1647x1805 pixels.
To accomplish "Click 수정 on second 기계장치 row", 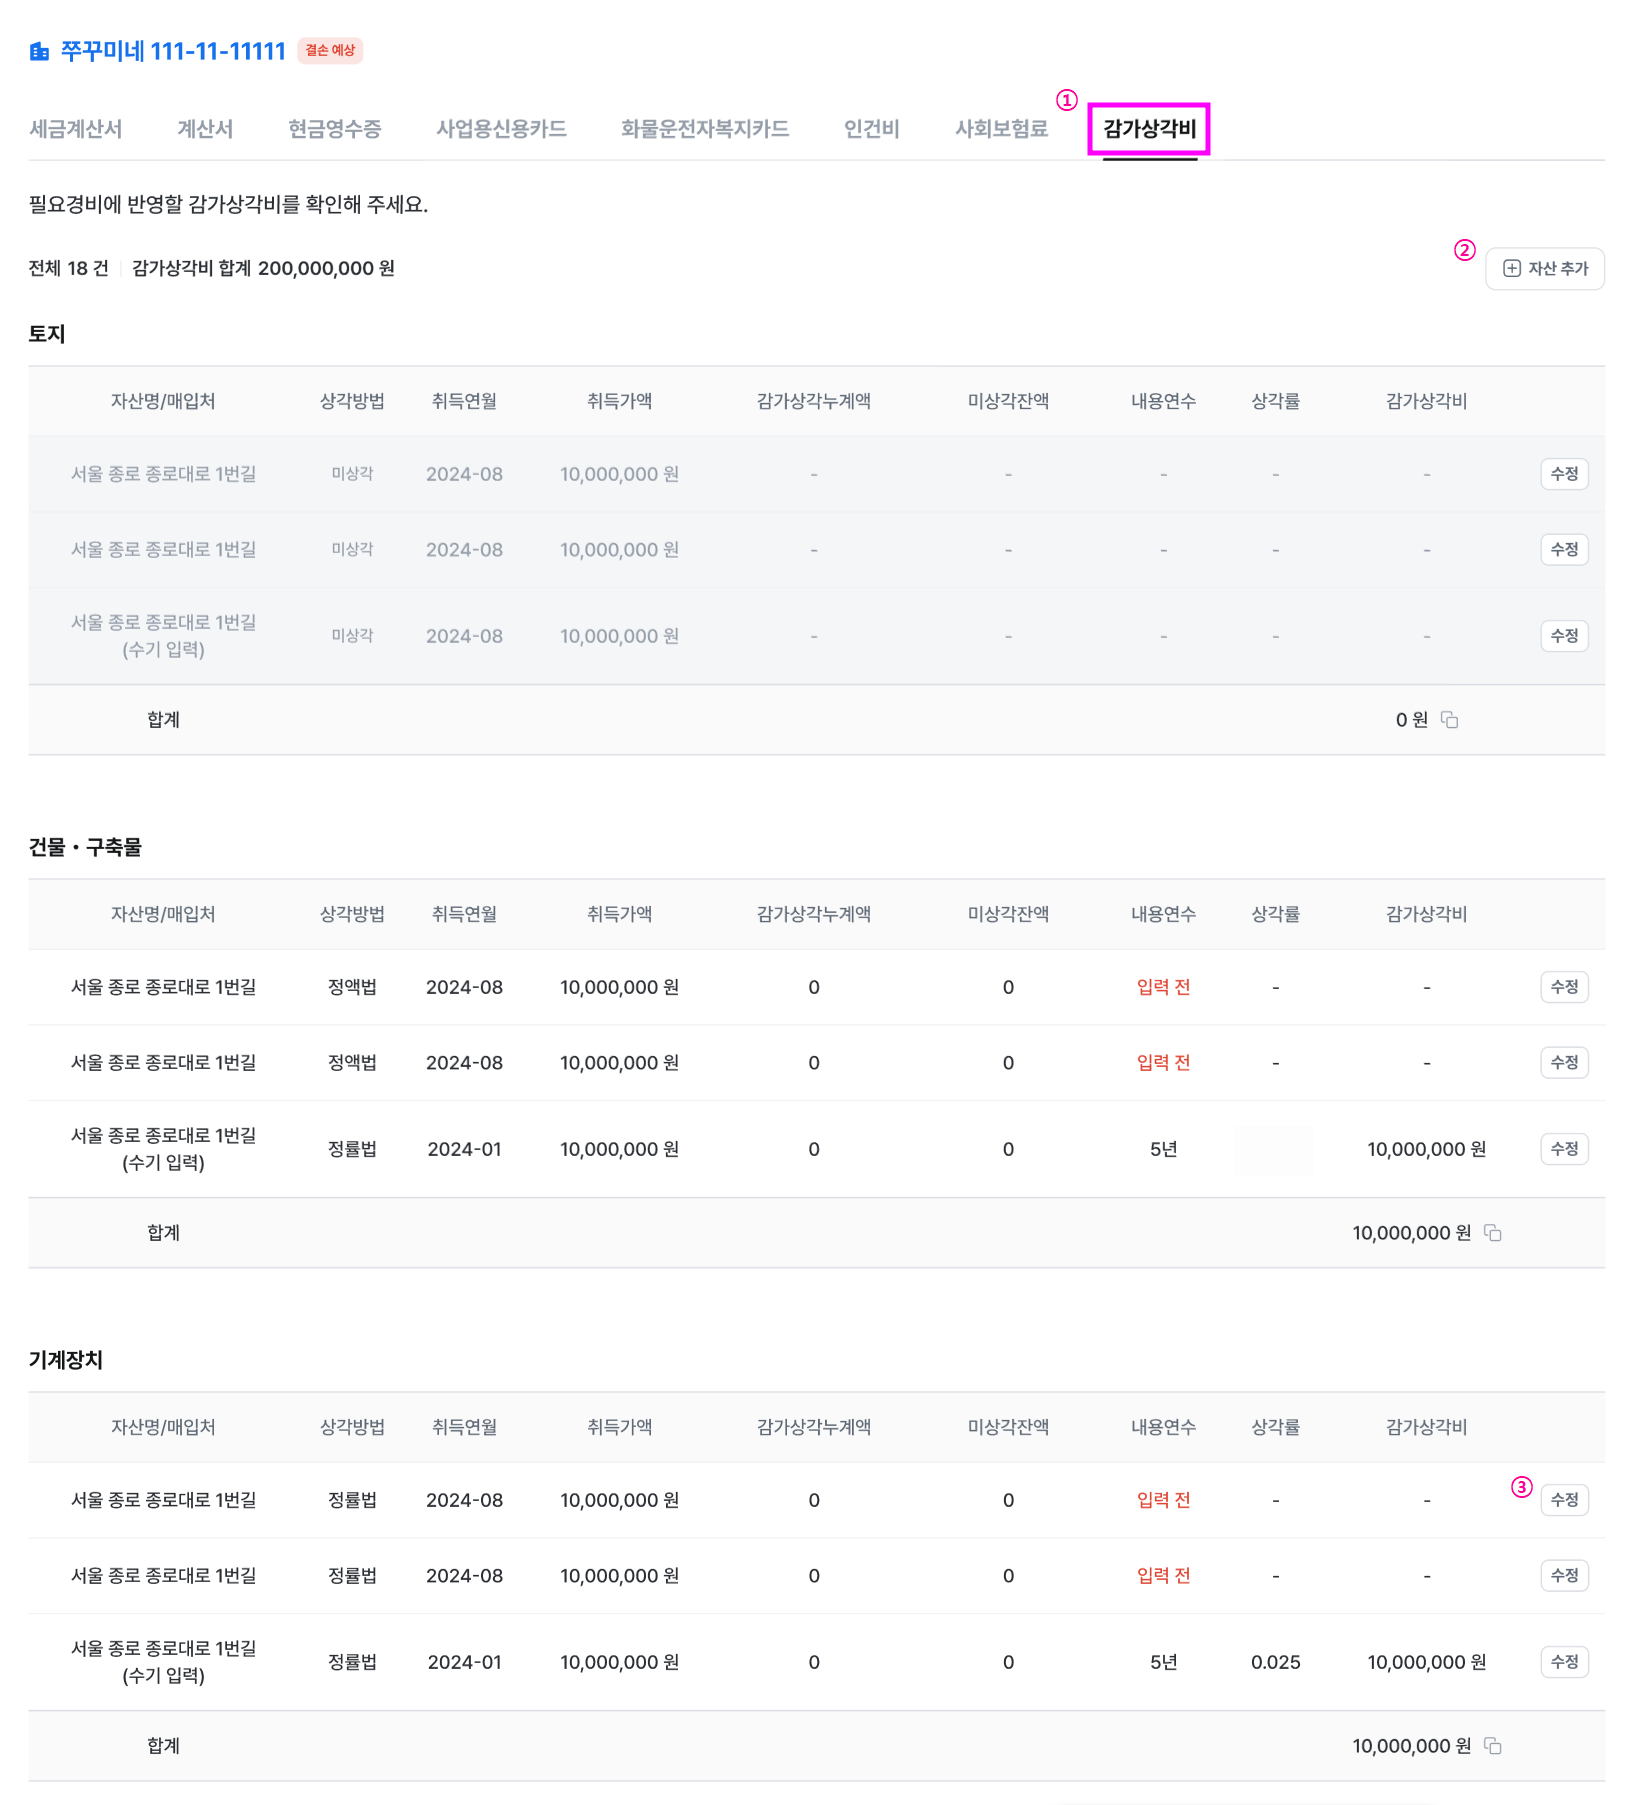I will click(x=1564, y=1576).
